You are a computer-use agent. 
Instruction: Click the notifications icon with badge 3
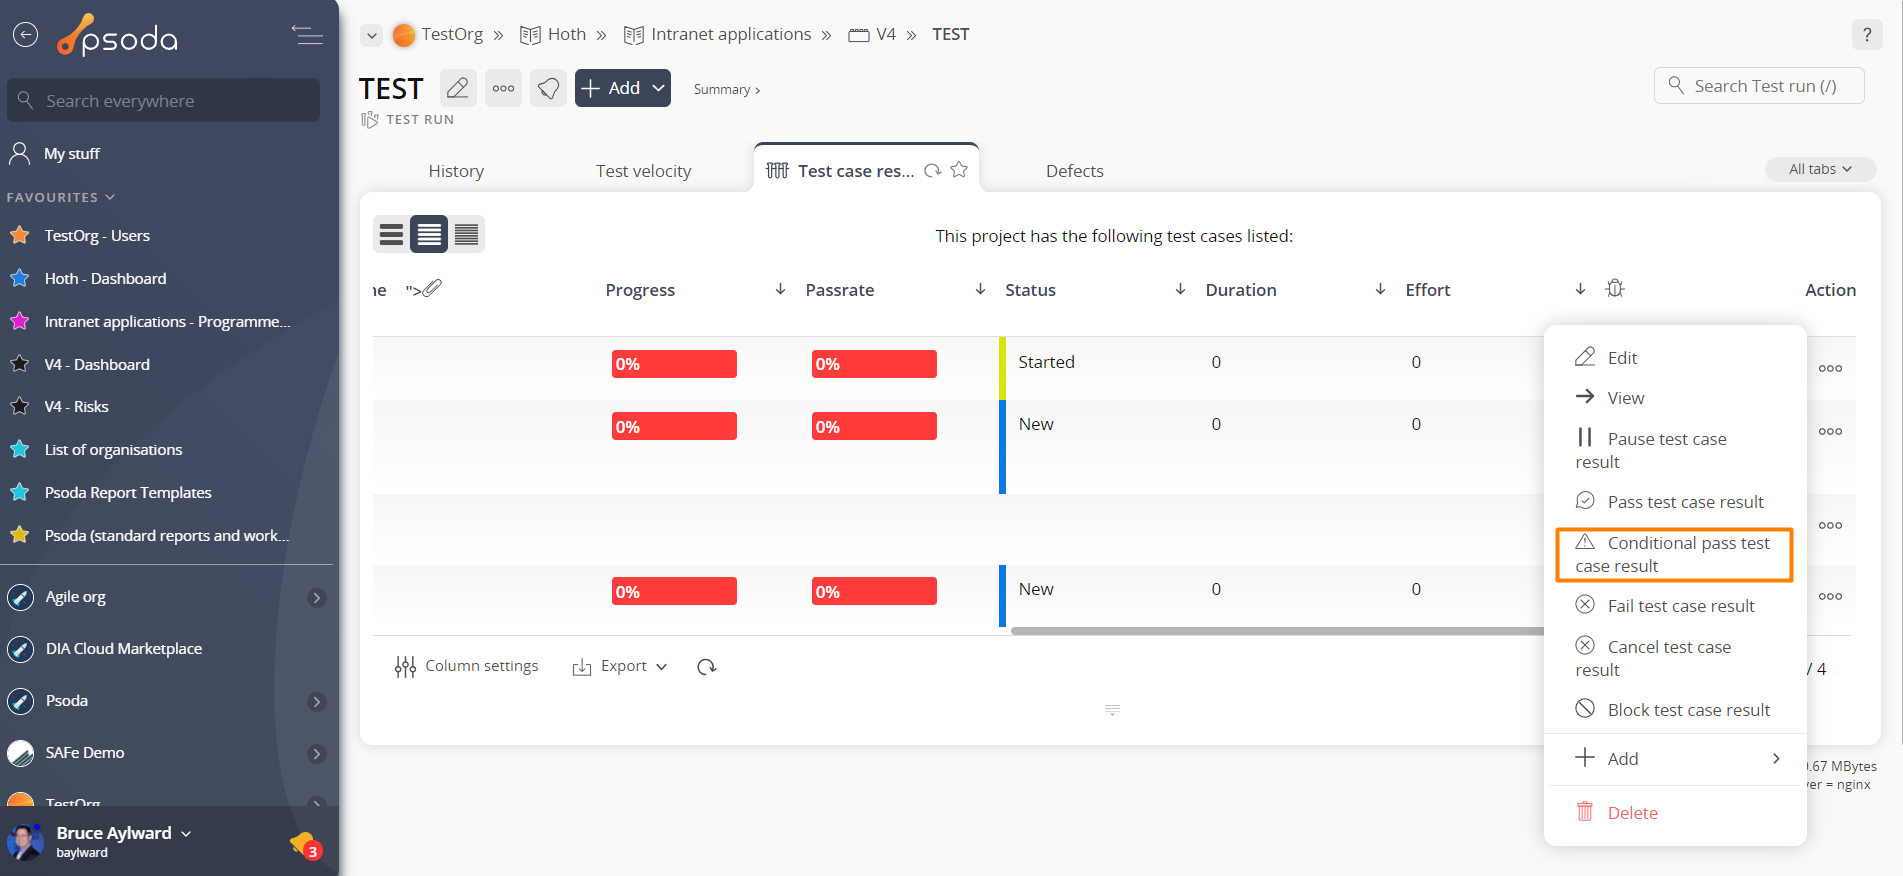(x=304, y=846)
